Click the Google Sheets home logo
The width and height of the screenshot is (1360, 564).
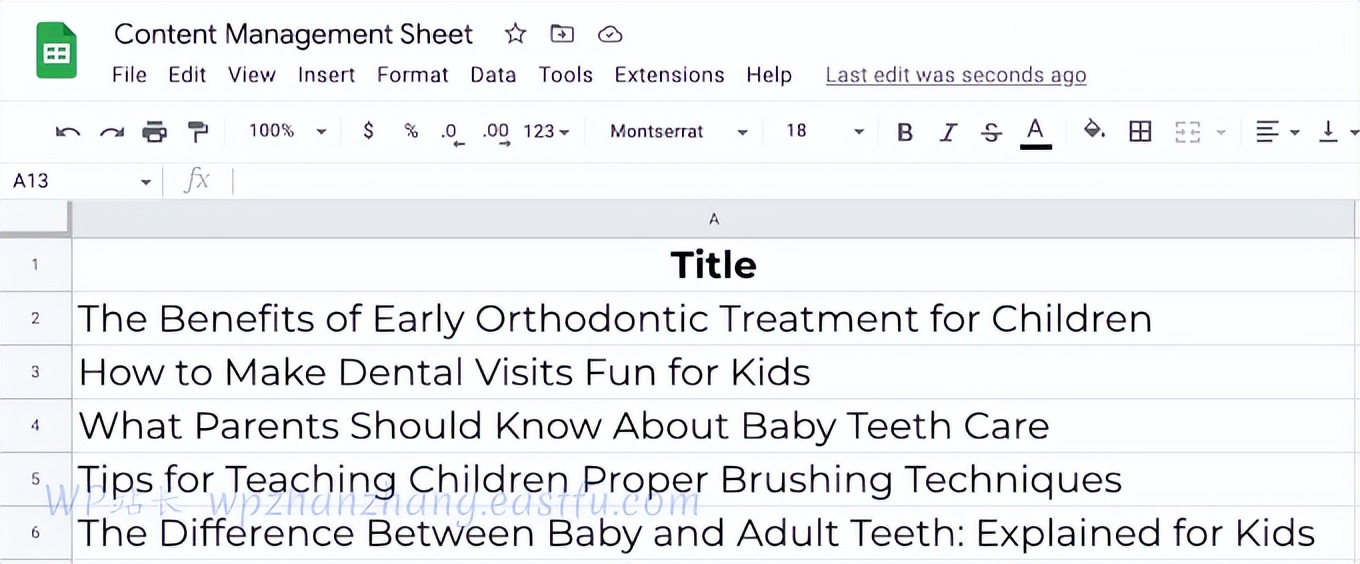[x=57, y=50]
